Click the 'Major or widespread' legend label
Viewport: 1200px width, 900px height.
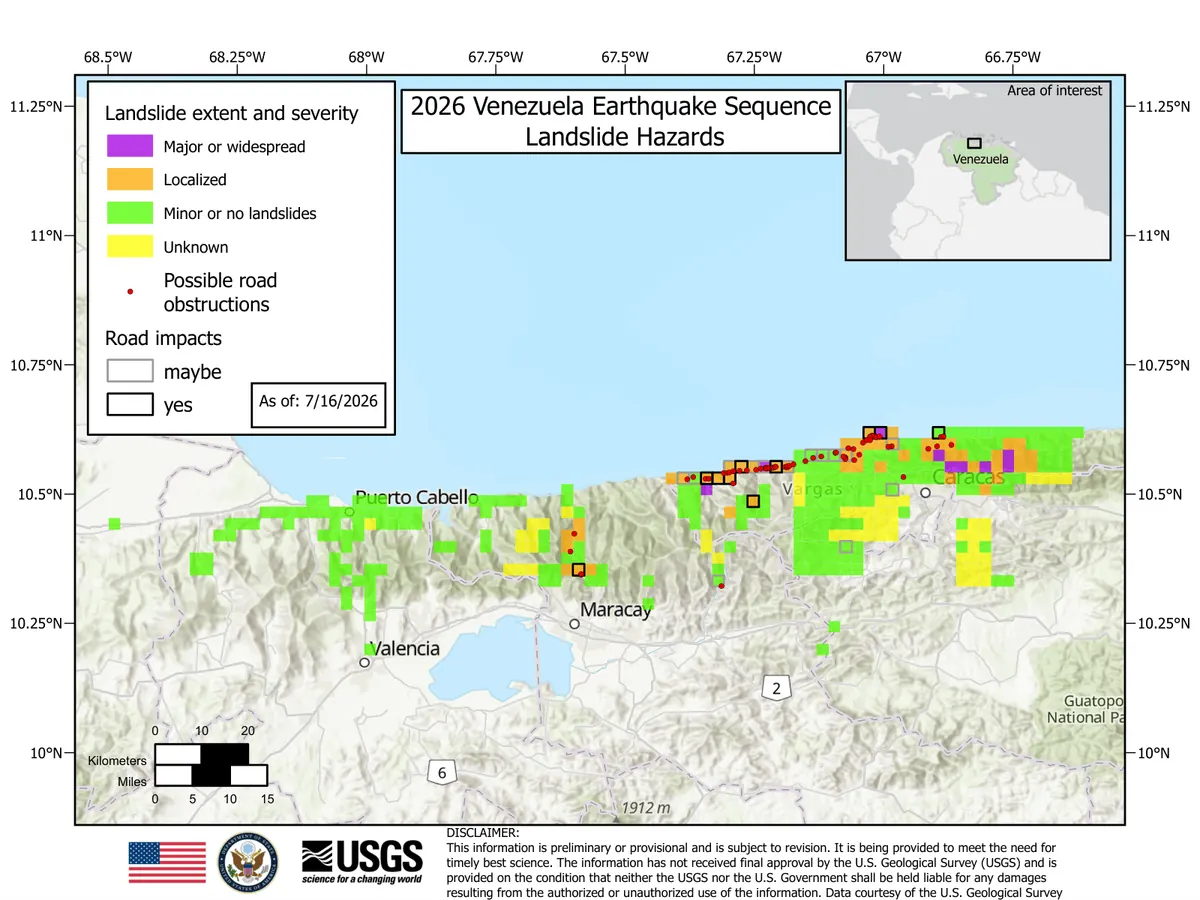[x=234, y=147]
